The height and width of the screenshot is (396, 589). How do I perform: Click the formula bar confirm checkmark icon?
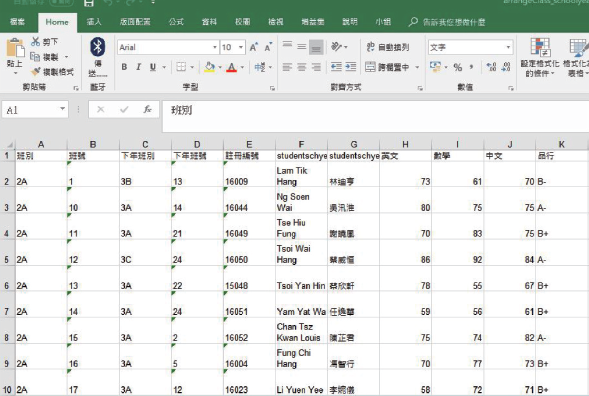(x=124, y=109)
